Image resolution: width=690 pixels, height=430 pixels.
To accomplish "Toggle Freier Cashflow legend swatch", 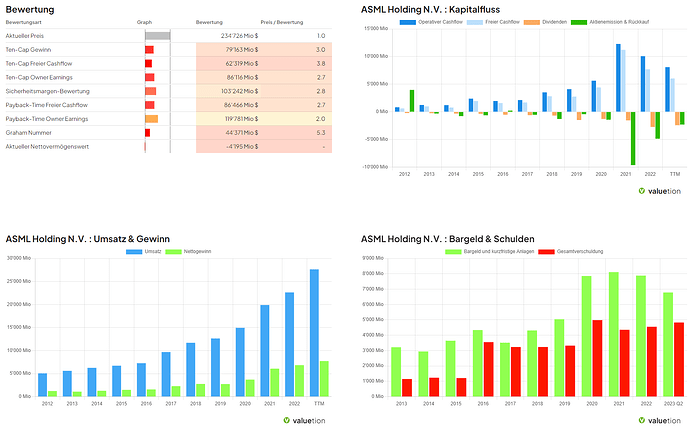I will 475,22.
